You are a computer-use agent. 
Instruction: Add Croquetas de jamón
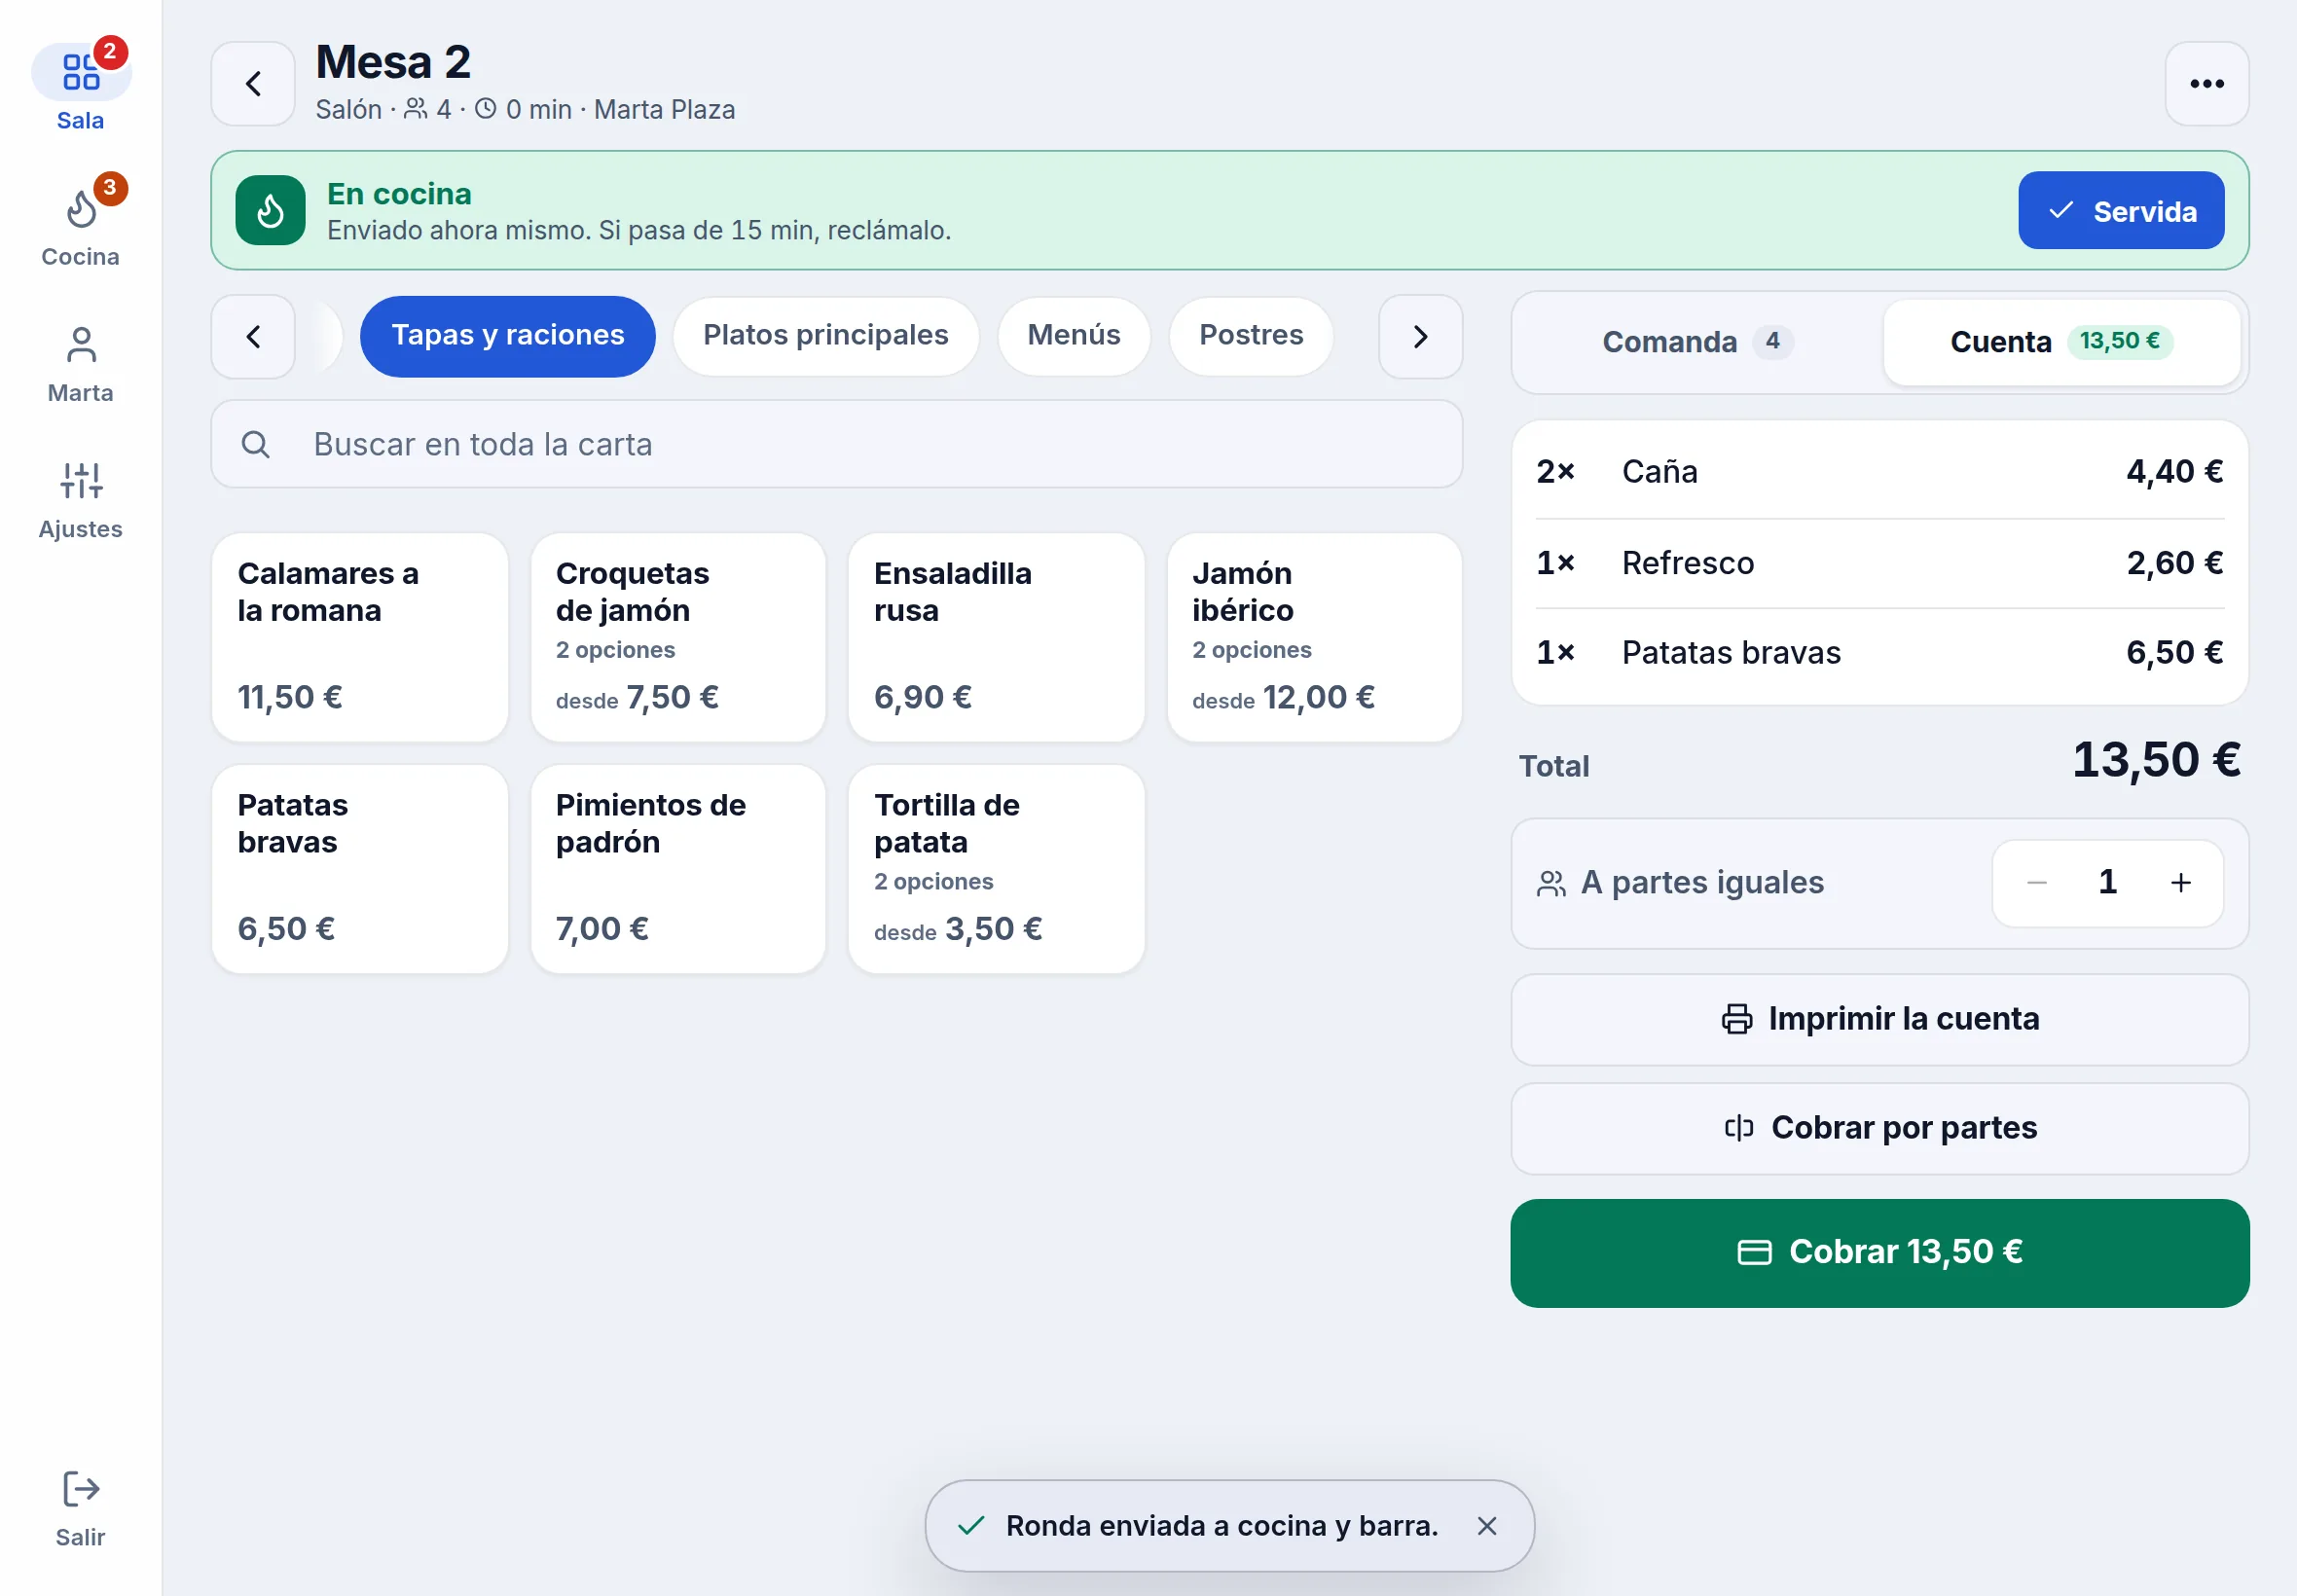(x=677, y=637)
